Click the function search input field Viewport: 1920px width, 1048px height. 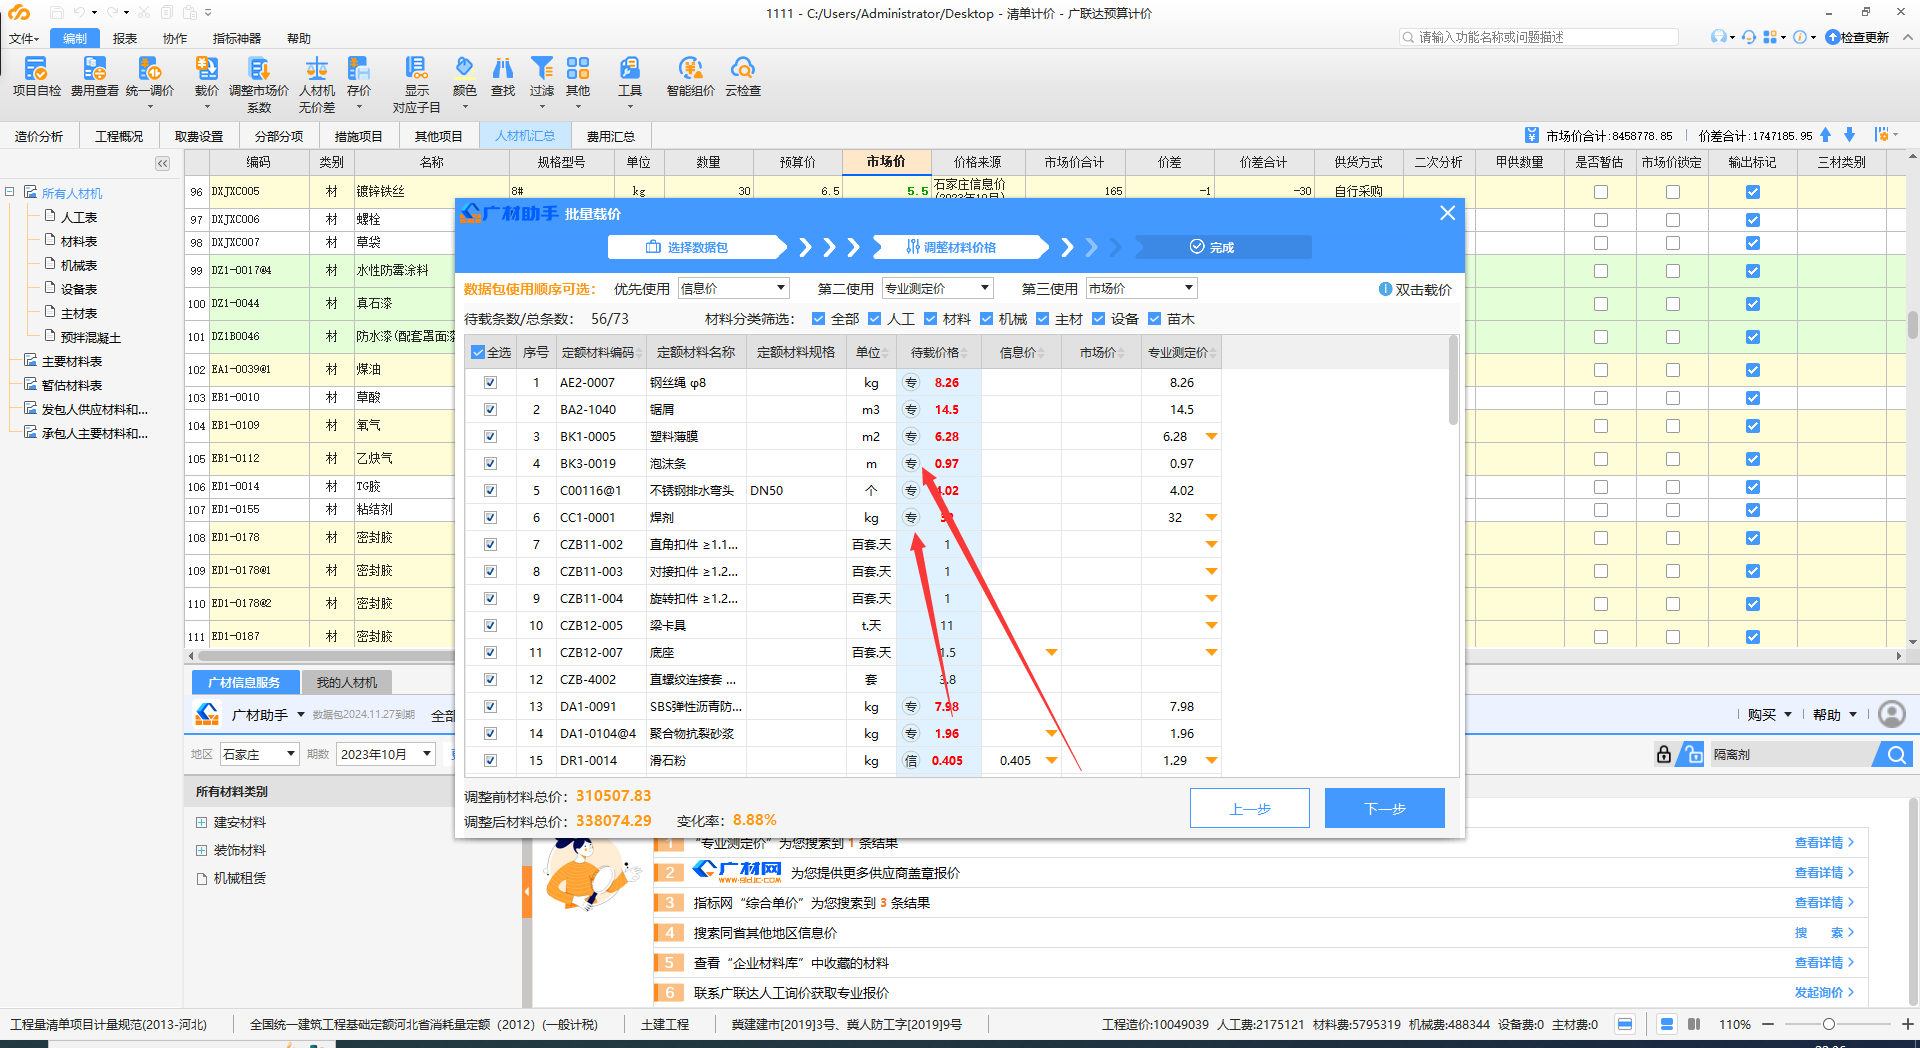[1538, 37]
